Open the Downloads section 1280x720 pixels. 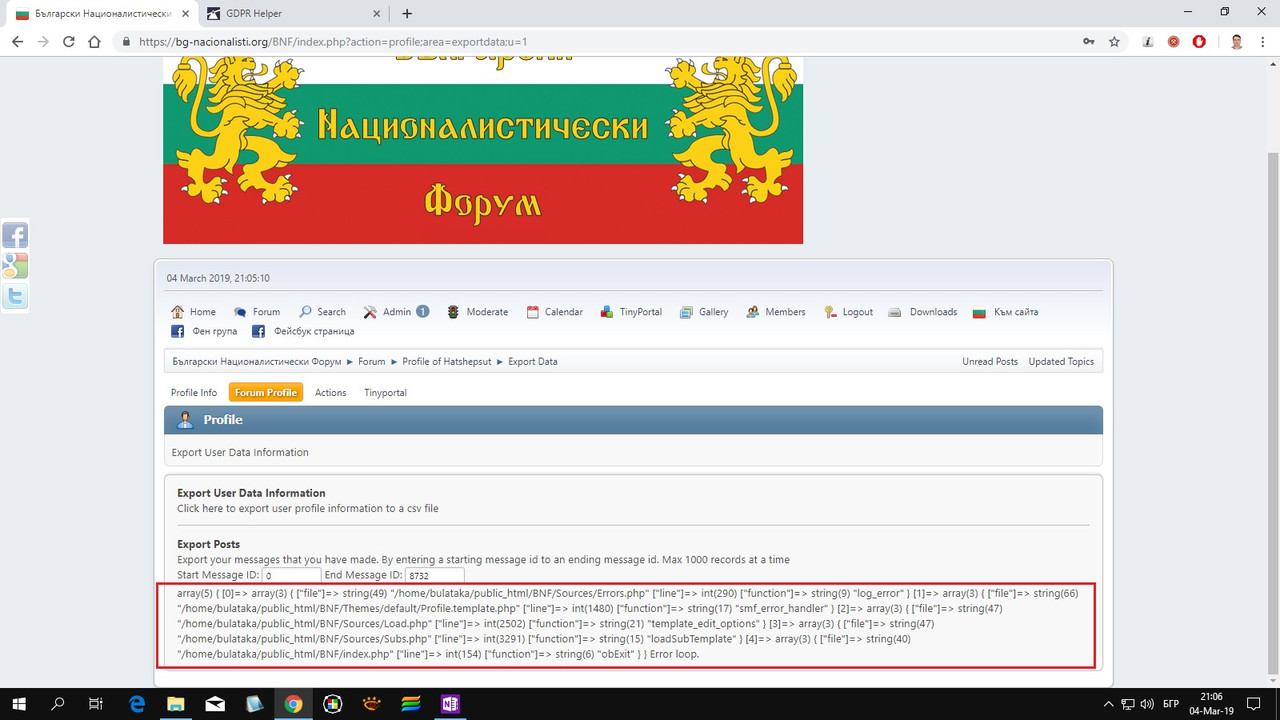coord(923,312)
